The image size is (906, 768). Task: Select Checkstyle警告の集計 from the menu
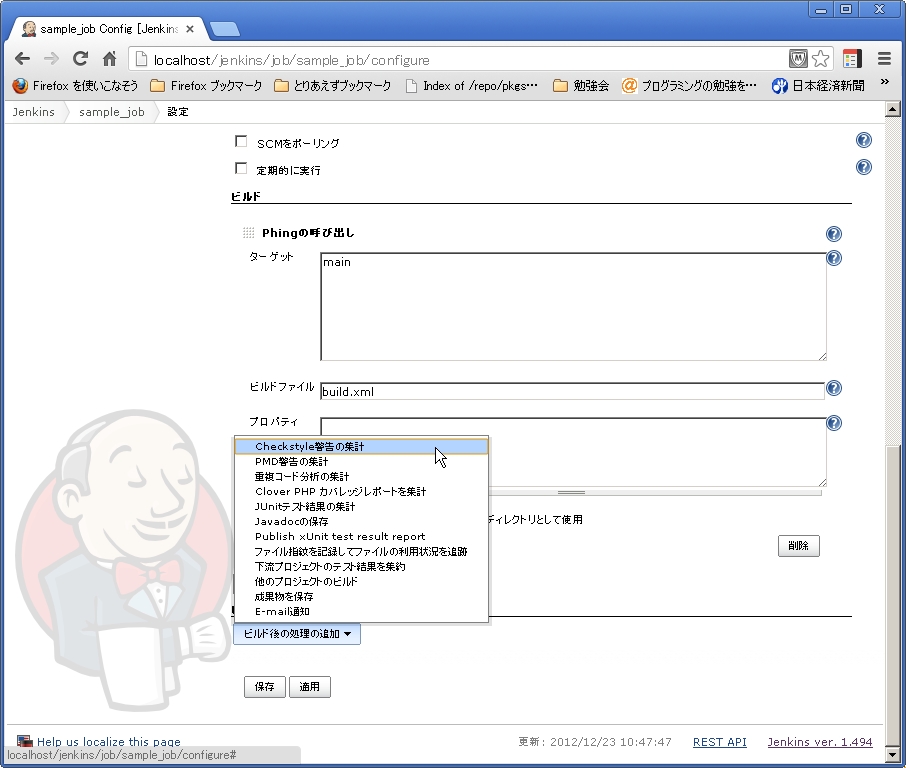point(362,447)
